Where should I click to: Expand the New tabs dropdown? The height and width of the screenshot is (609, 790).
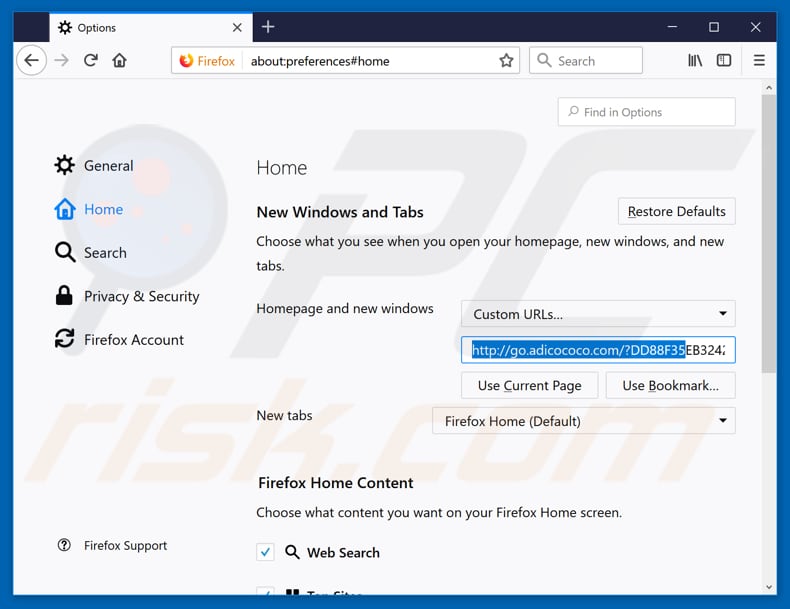[x=583, y=421]
